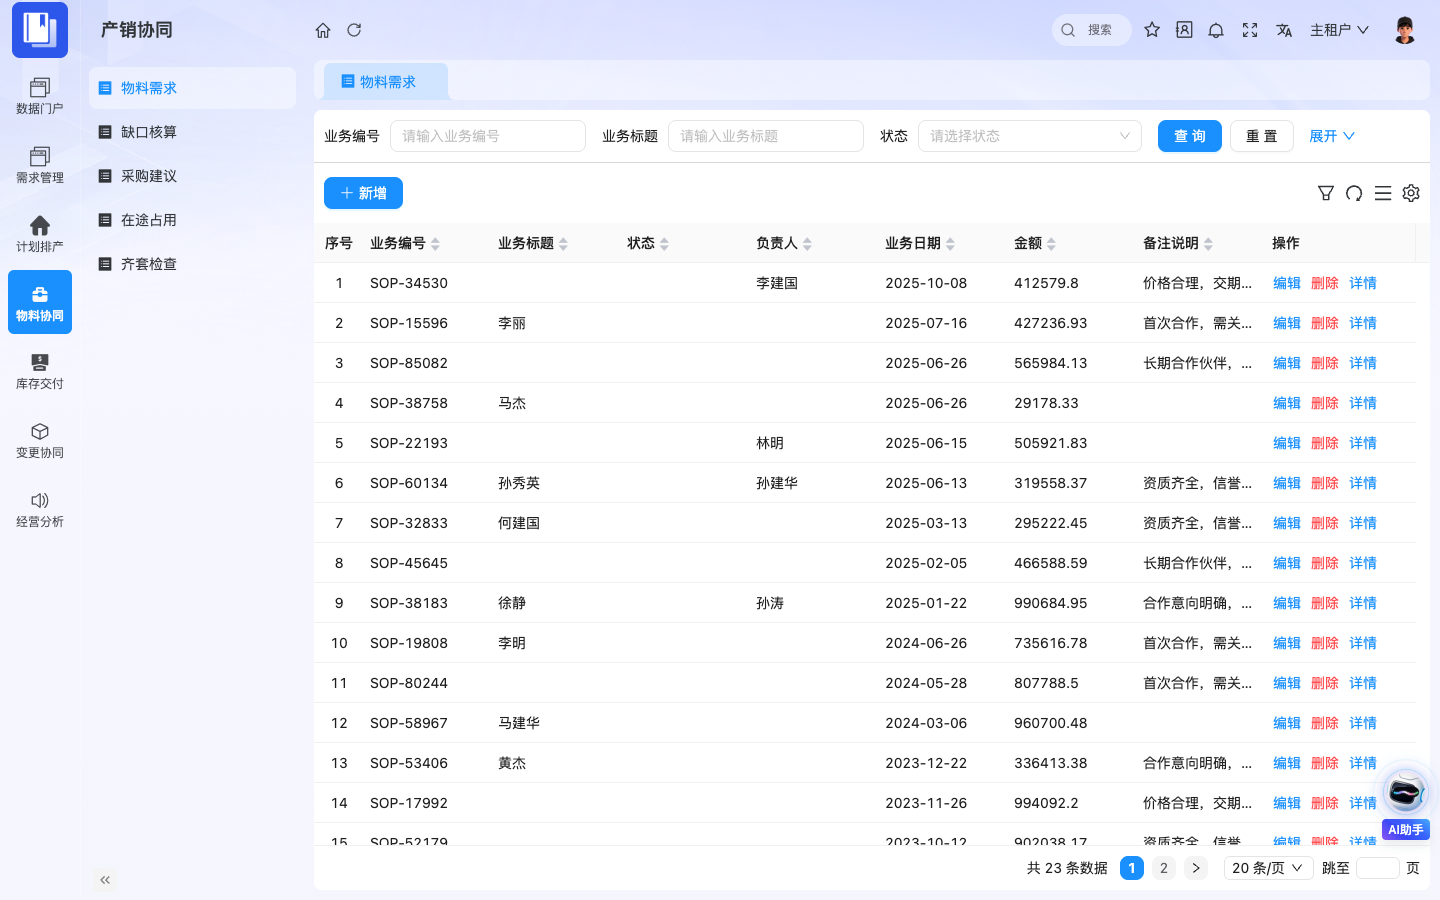Select 齐套检查 in the submenu
This screenshot has height=900, width=1440.
click(192, 264)
